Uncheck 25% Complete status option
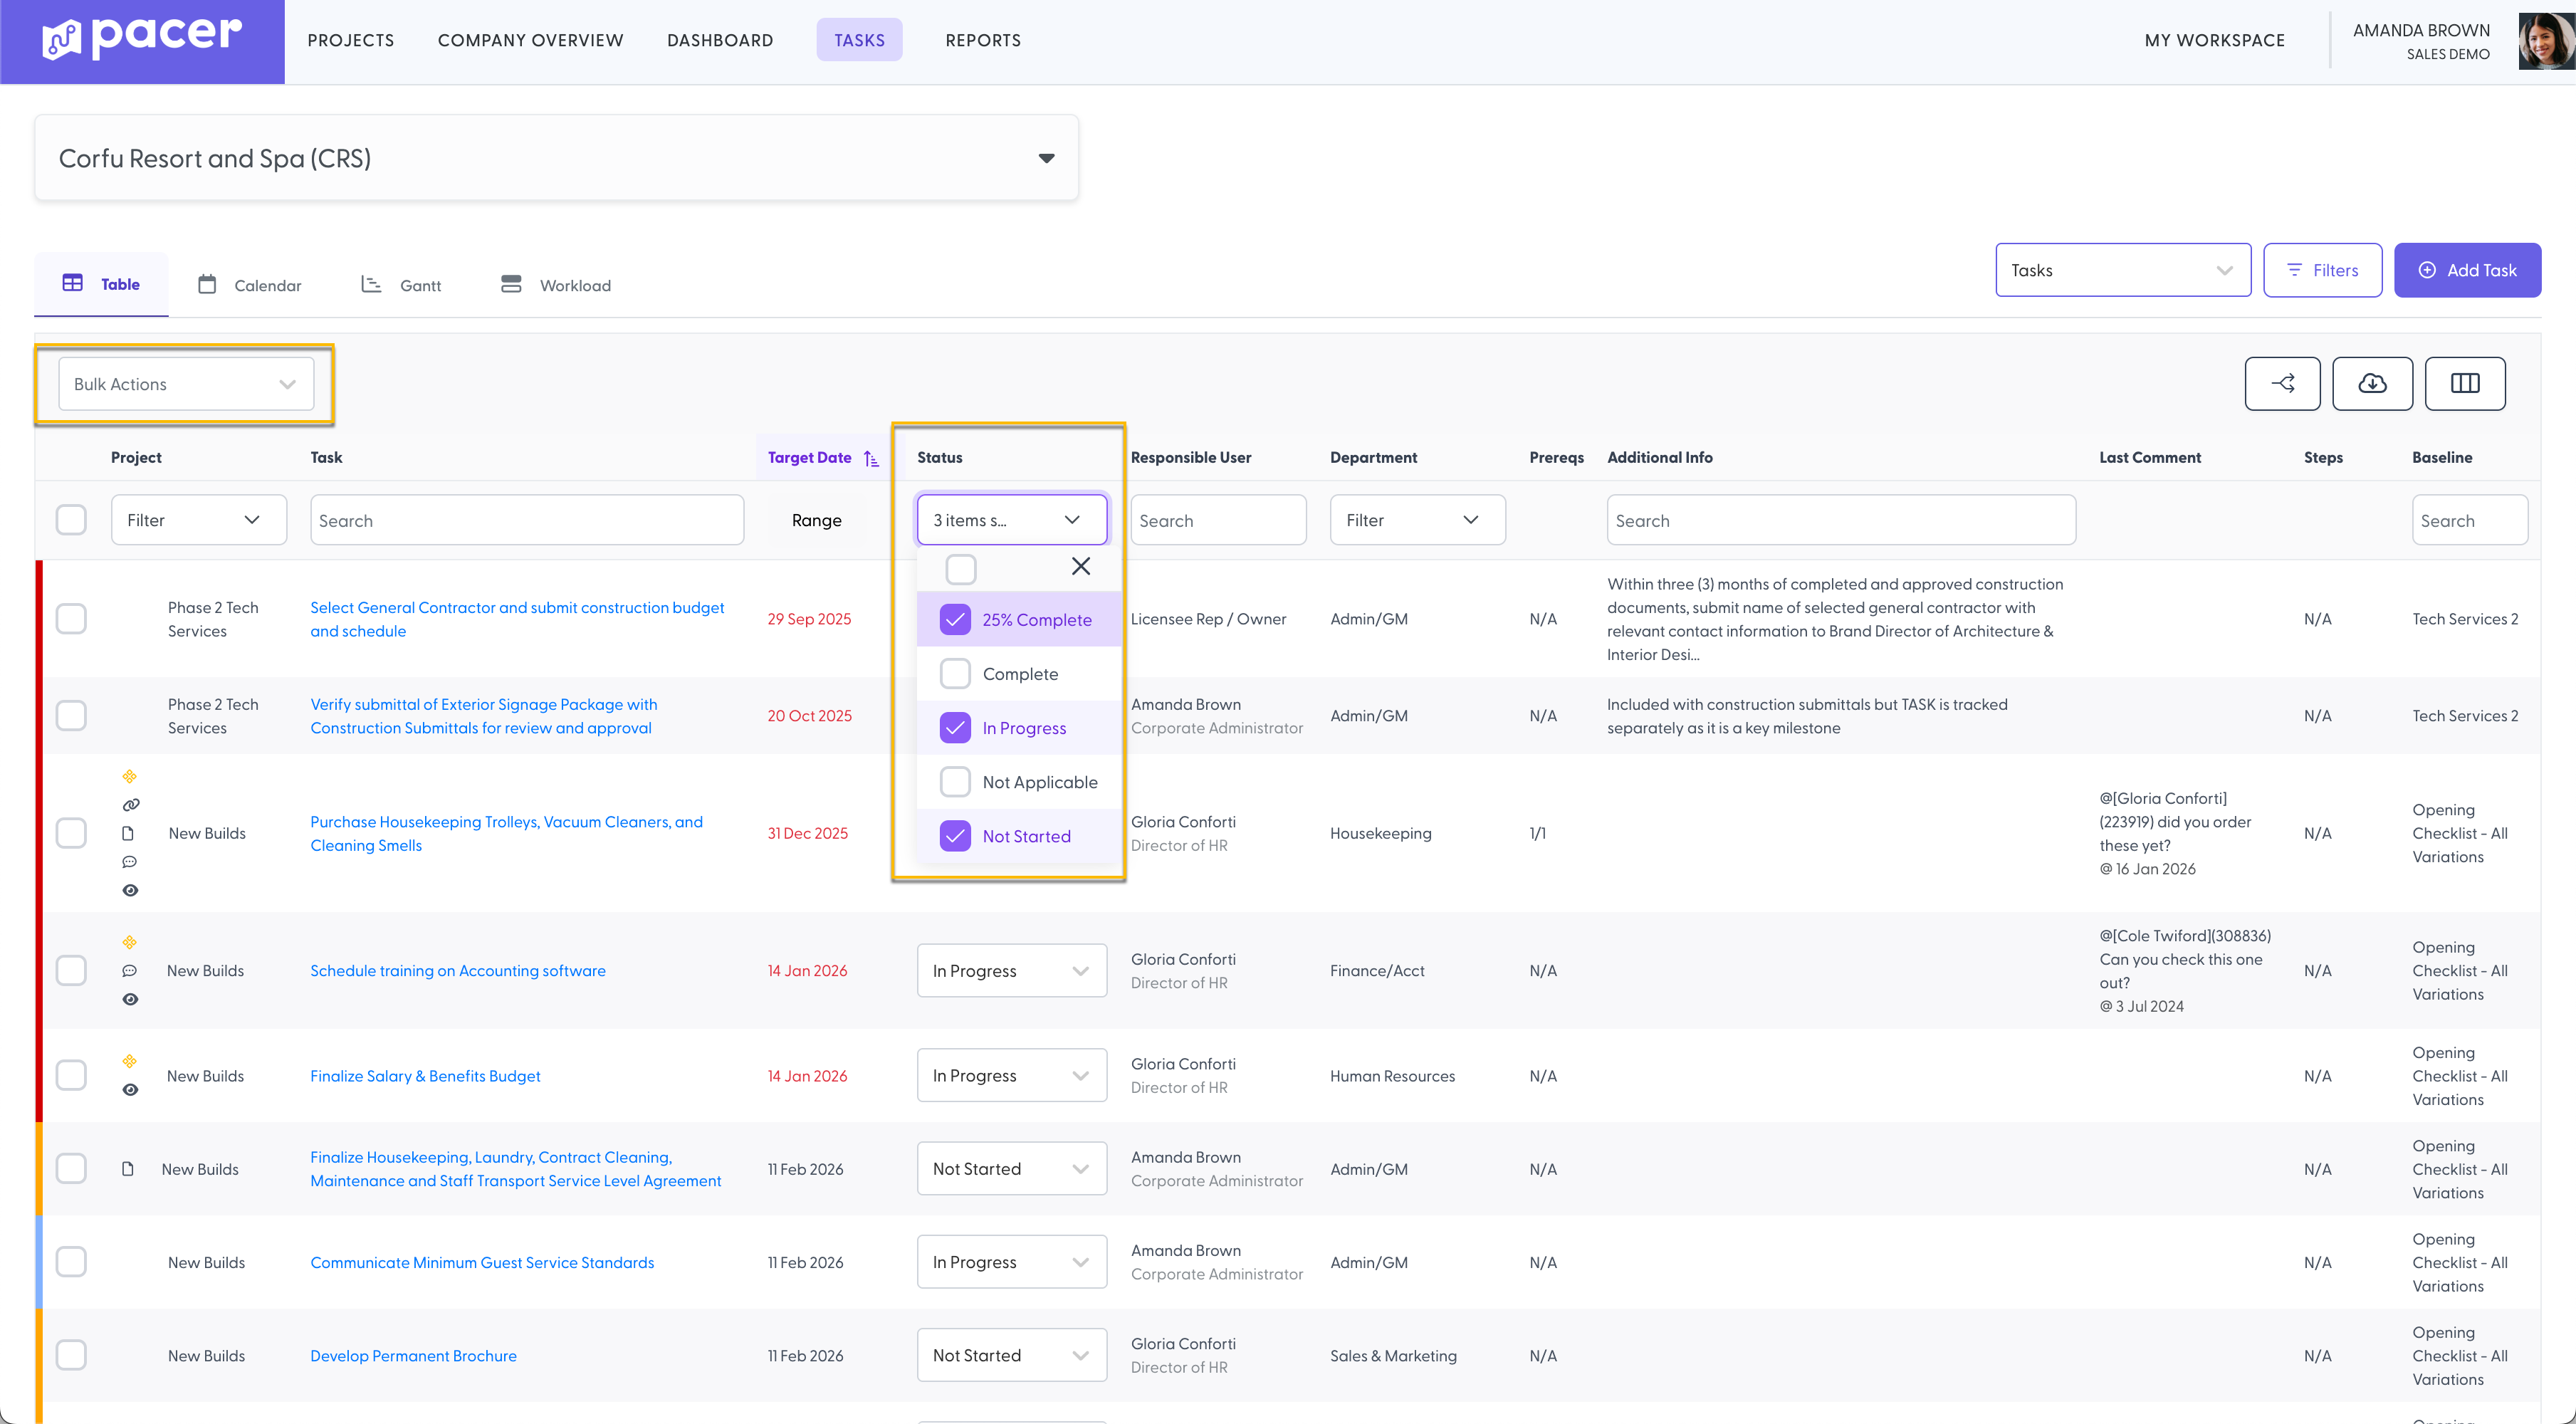2576x1424 pixels. click(955, 619)
